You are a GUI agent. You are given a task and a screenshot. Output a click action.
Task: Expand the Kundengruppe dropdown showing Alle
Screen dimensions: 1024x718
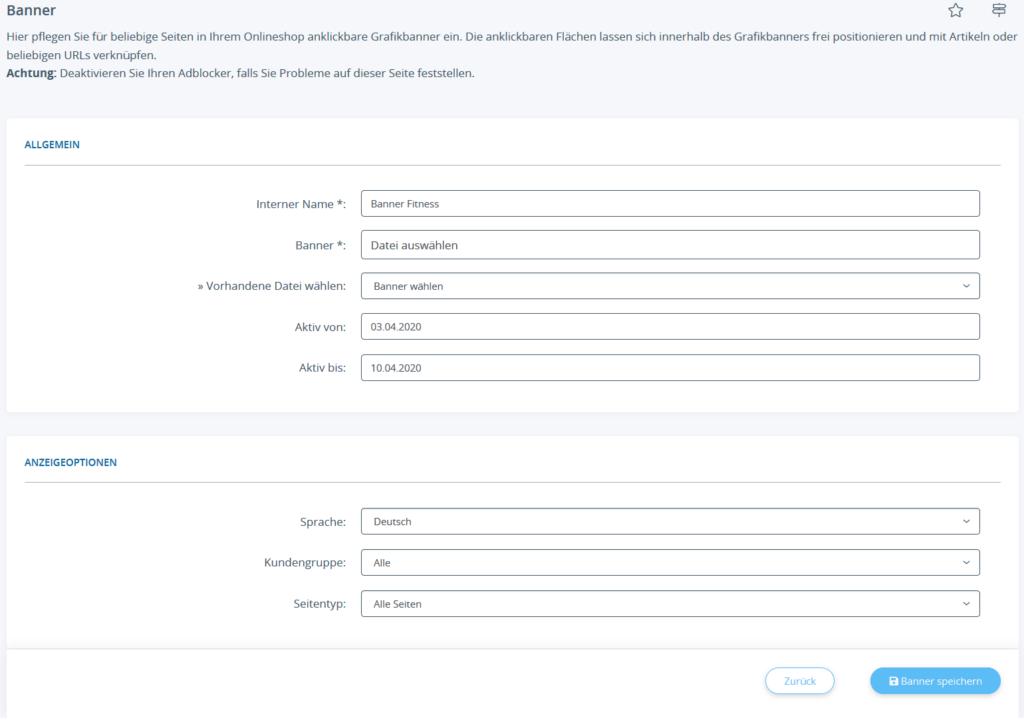[669, 563]
